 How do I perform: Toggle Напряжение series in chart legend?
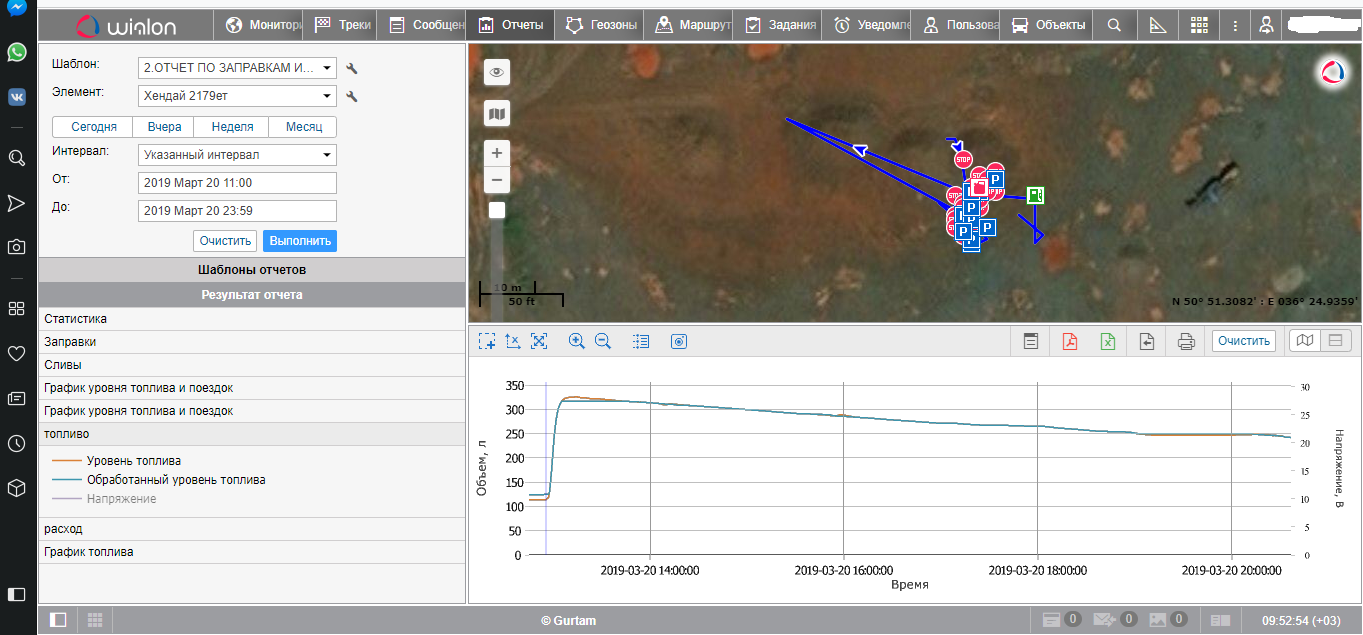(x=121, y=498)
